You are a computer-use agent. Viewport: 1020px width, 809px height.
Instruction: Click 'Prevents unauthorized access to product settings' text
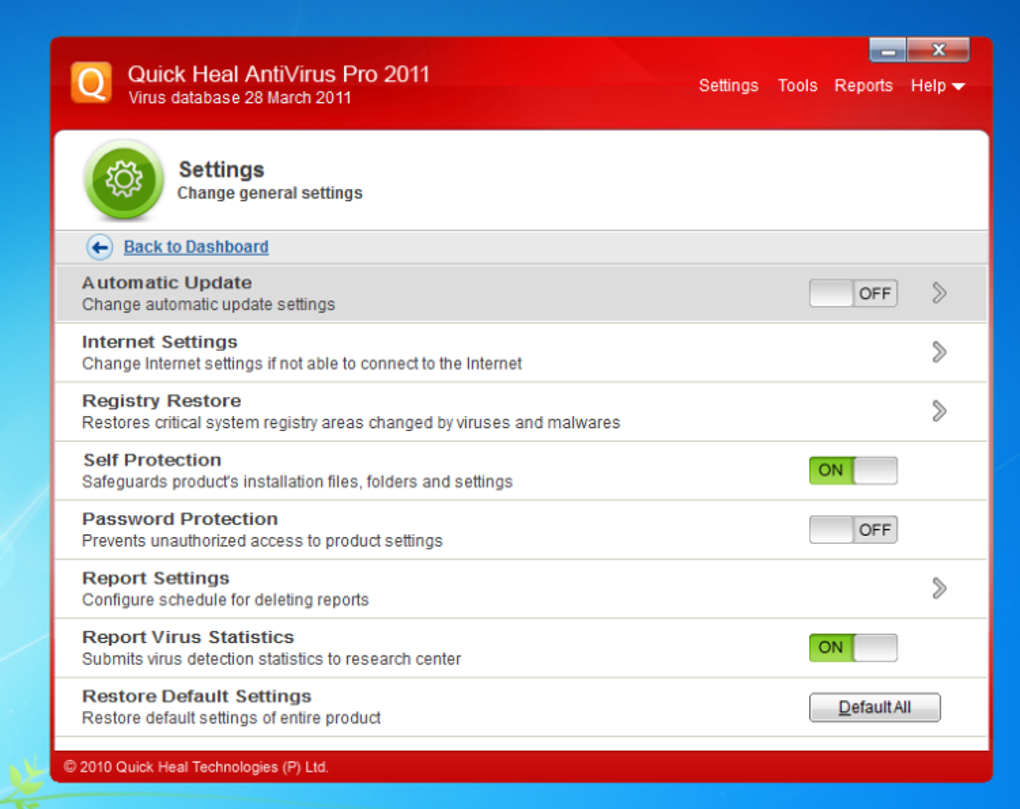point(262,541)
